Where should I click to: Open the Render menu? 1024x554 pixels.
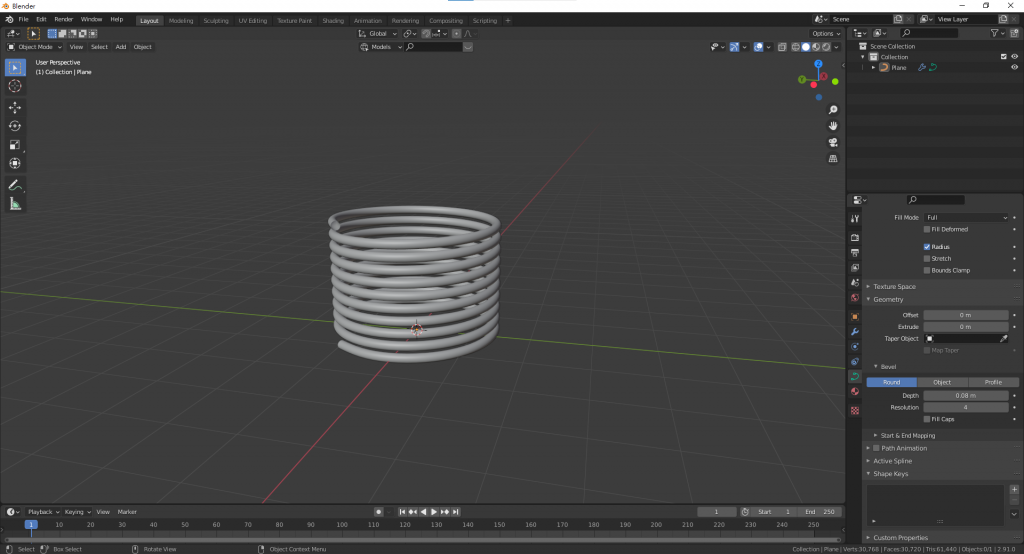coord(63,19)
